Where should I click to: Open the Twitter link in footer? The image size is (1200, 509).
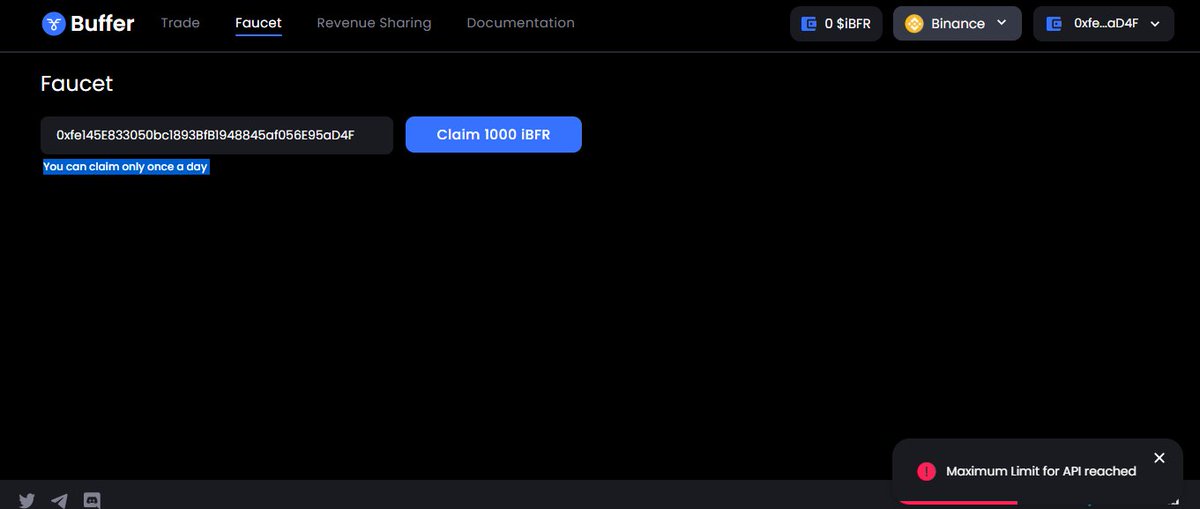click(27, 500)
